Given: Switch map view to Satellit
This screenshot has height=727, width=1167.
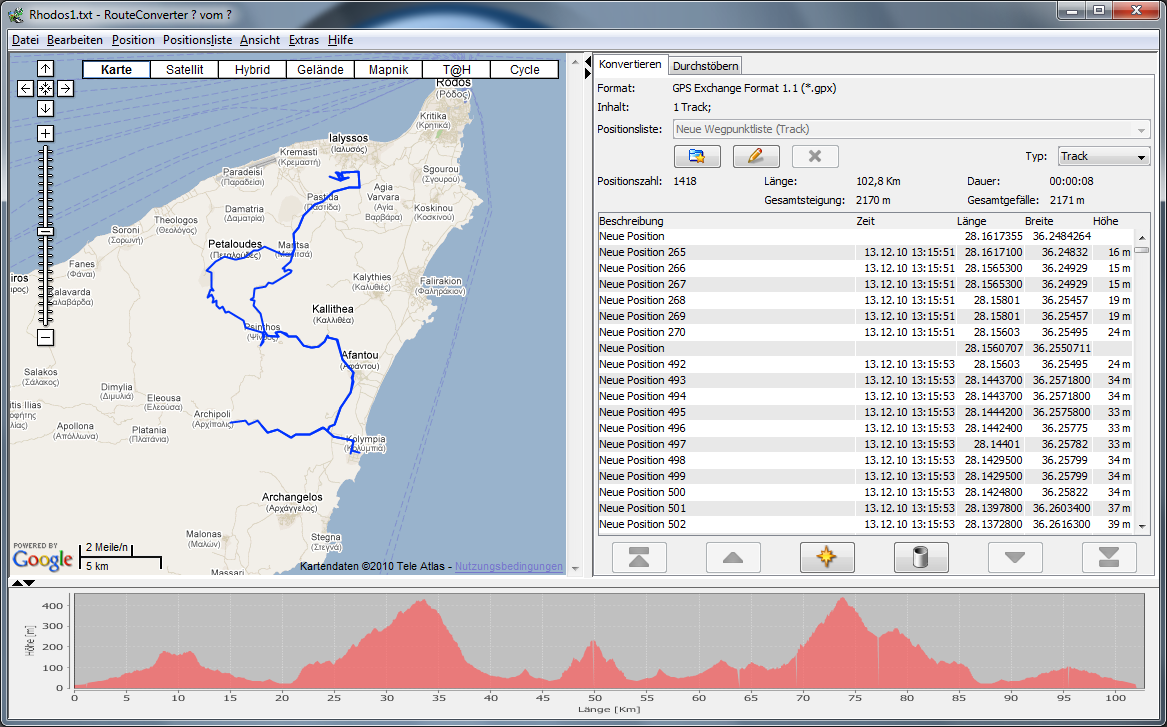Looking at the screenshot, I should [184, 70].
